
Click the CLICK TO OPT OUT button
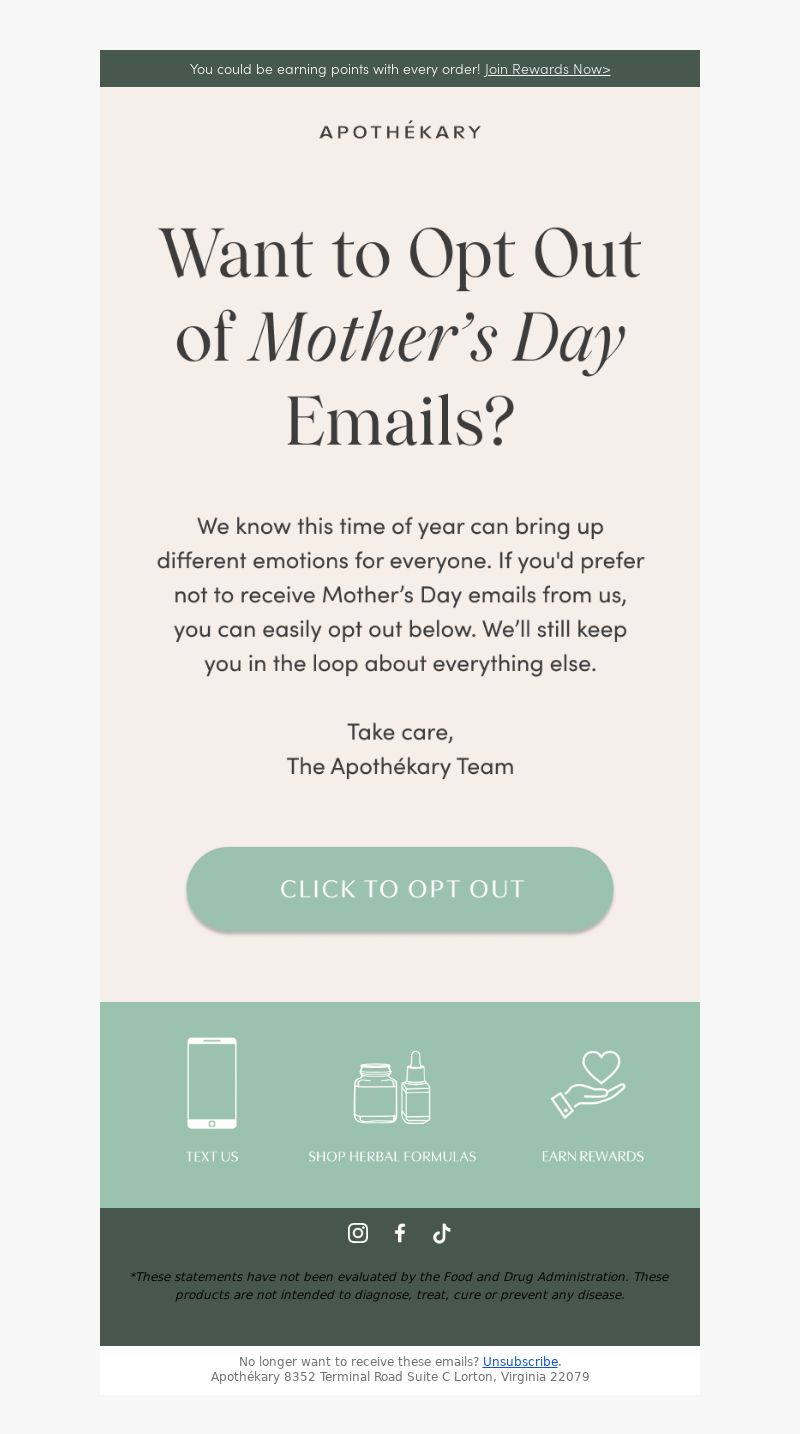pos(400,889)
